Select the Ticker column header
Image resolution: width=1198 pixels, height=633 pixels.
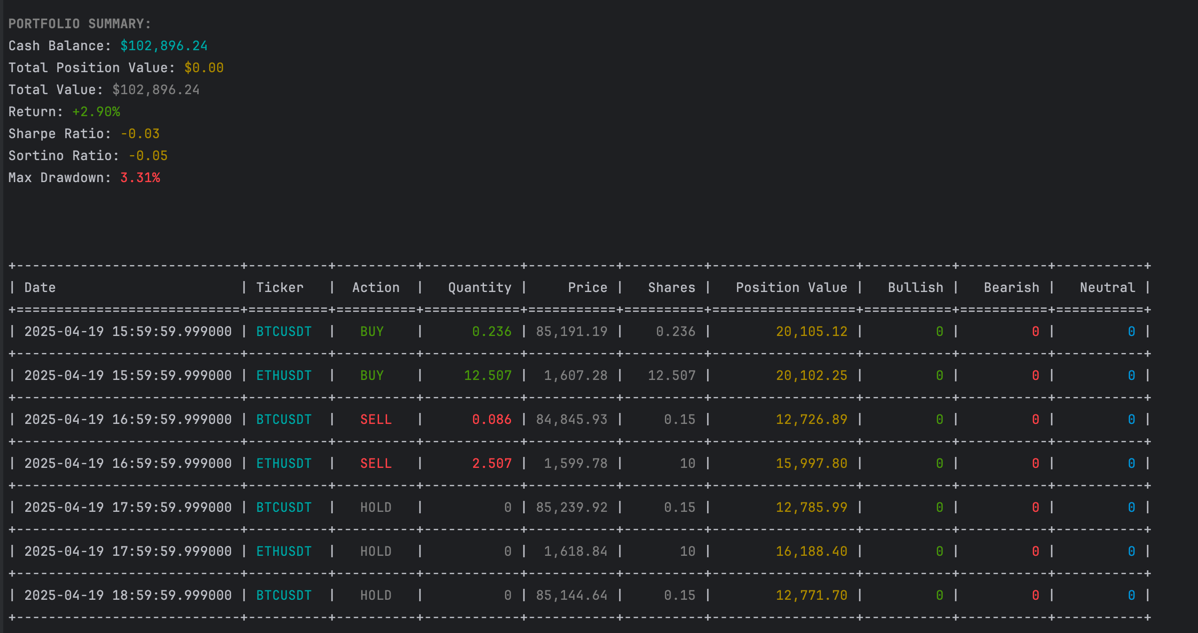(280, 287)
